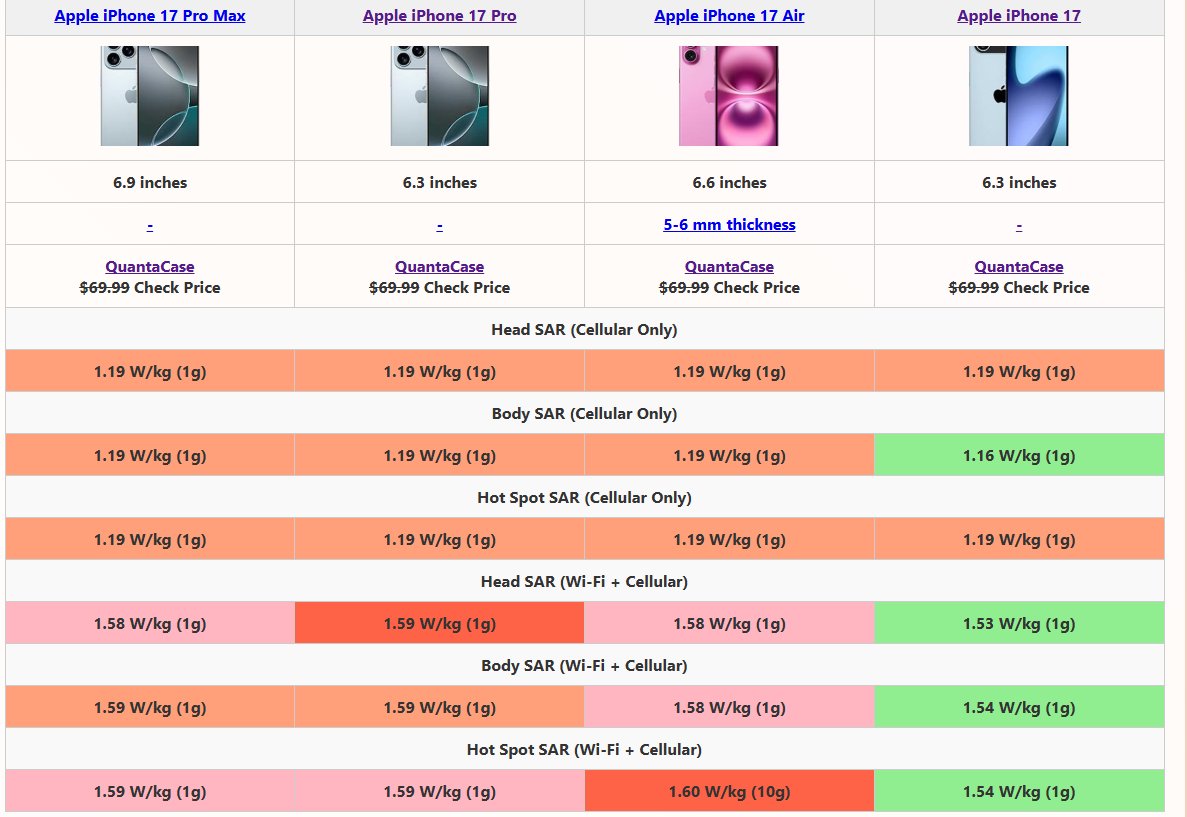Click the Apple iPhone 17 header link
This screenshot has height=817, width=1187.
click(x=1018, y=16)
